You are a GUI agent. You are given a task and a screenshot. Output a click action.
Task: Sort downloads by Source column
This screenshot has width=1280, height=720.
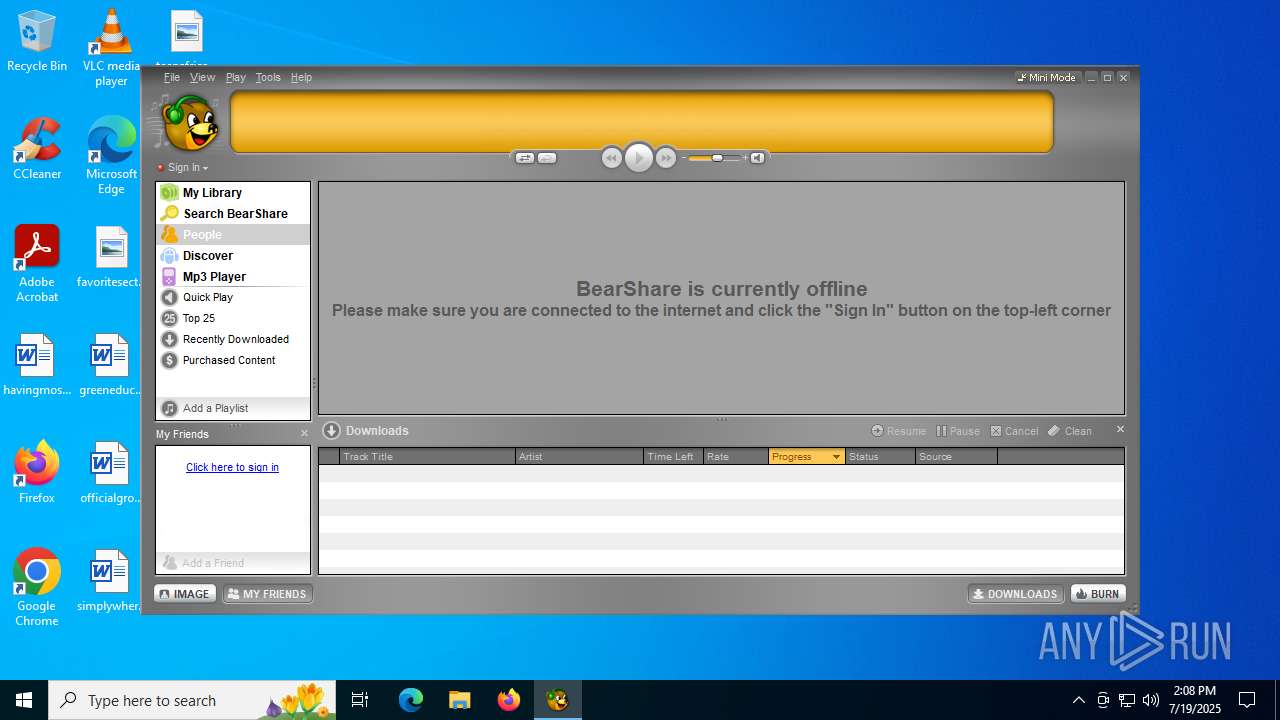pos(956,457)
